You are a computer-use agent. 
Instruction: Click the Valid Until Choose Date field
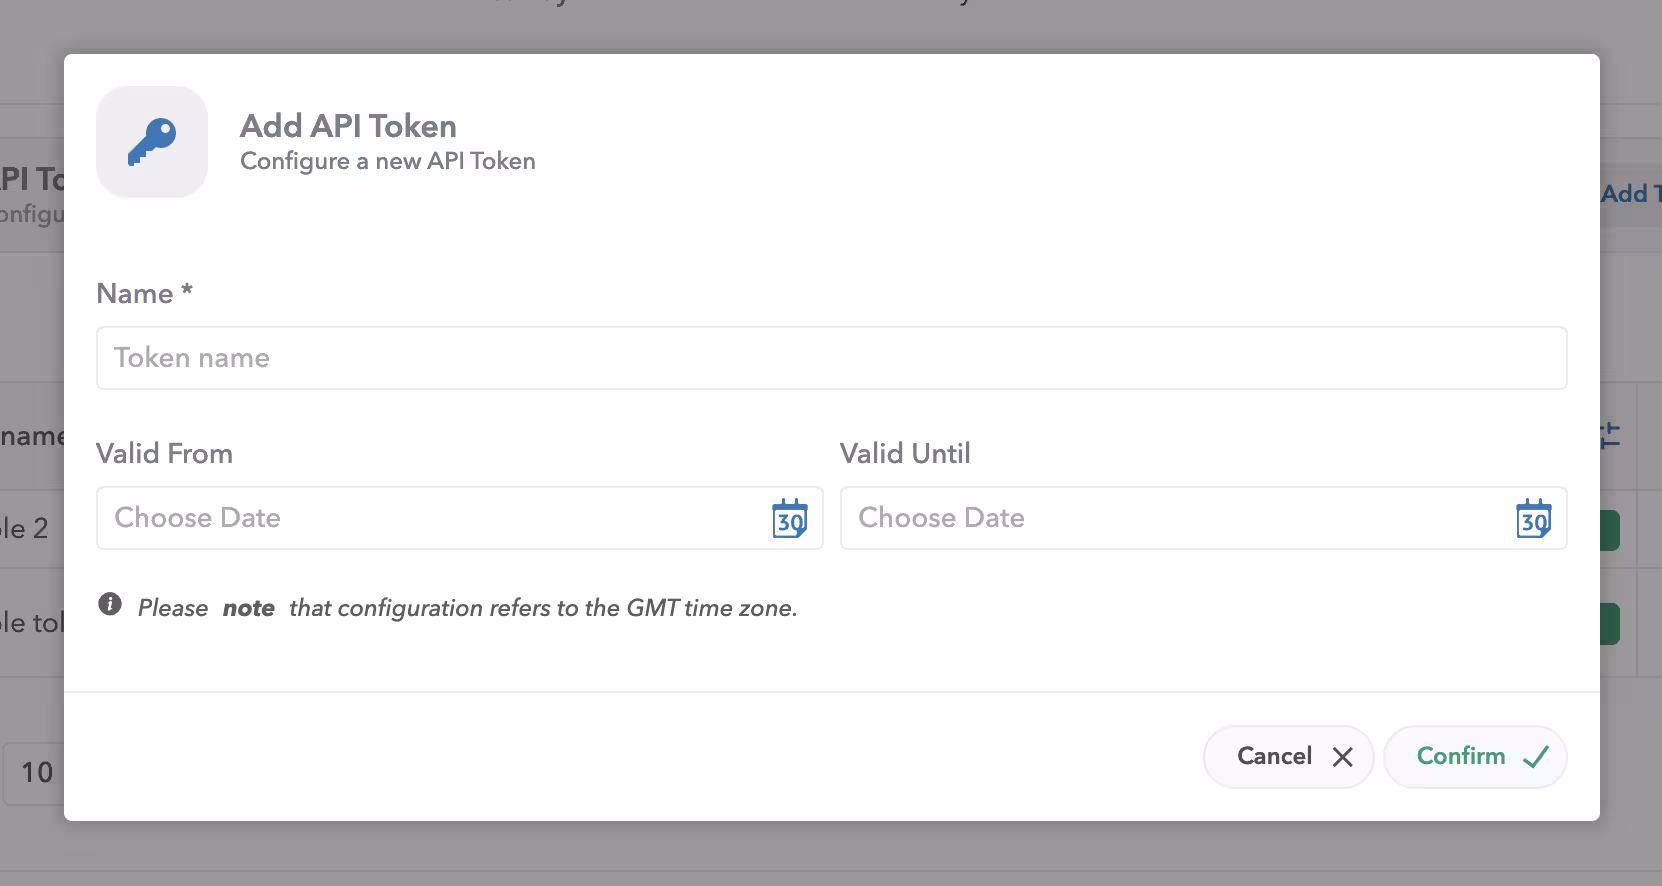coord(1175,518)
